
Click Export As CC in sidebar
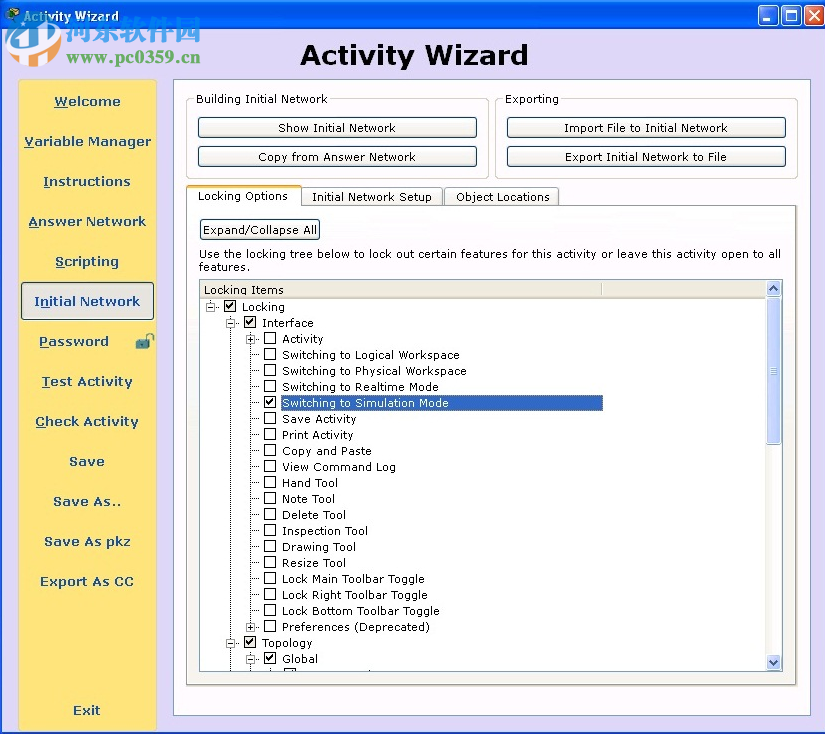[87, 581]
